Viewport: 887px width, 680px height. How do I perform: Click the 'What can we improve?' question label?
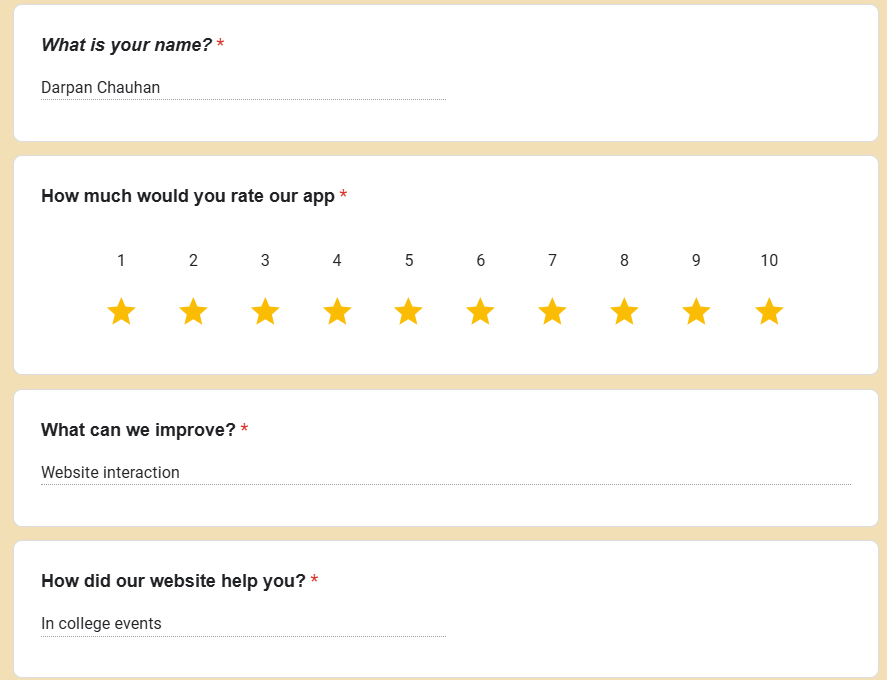[138, 430]
